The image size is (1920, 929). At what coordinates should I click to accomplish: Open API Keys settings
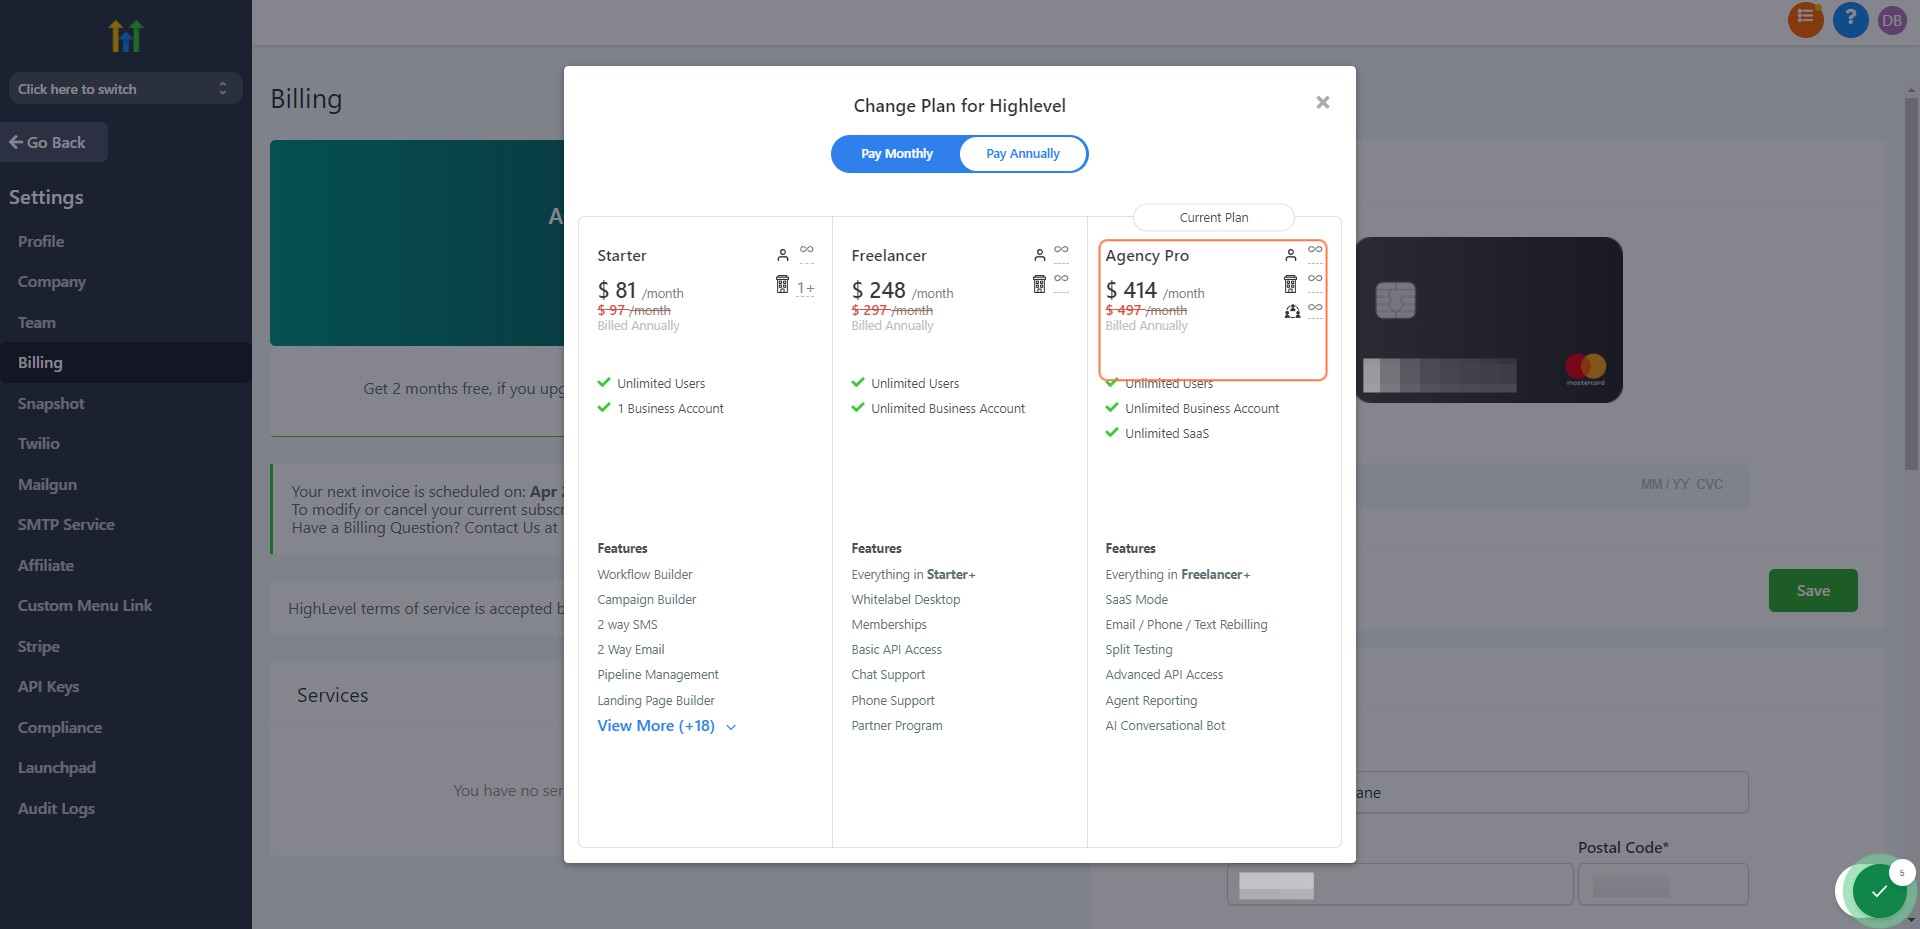[48, 687]
